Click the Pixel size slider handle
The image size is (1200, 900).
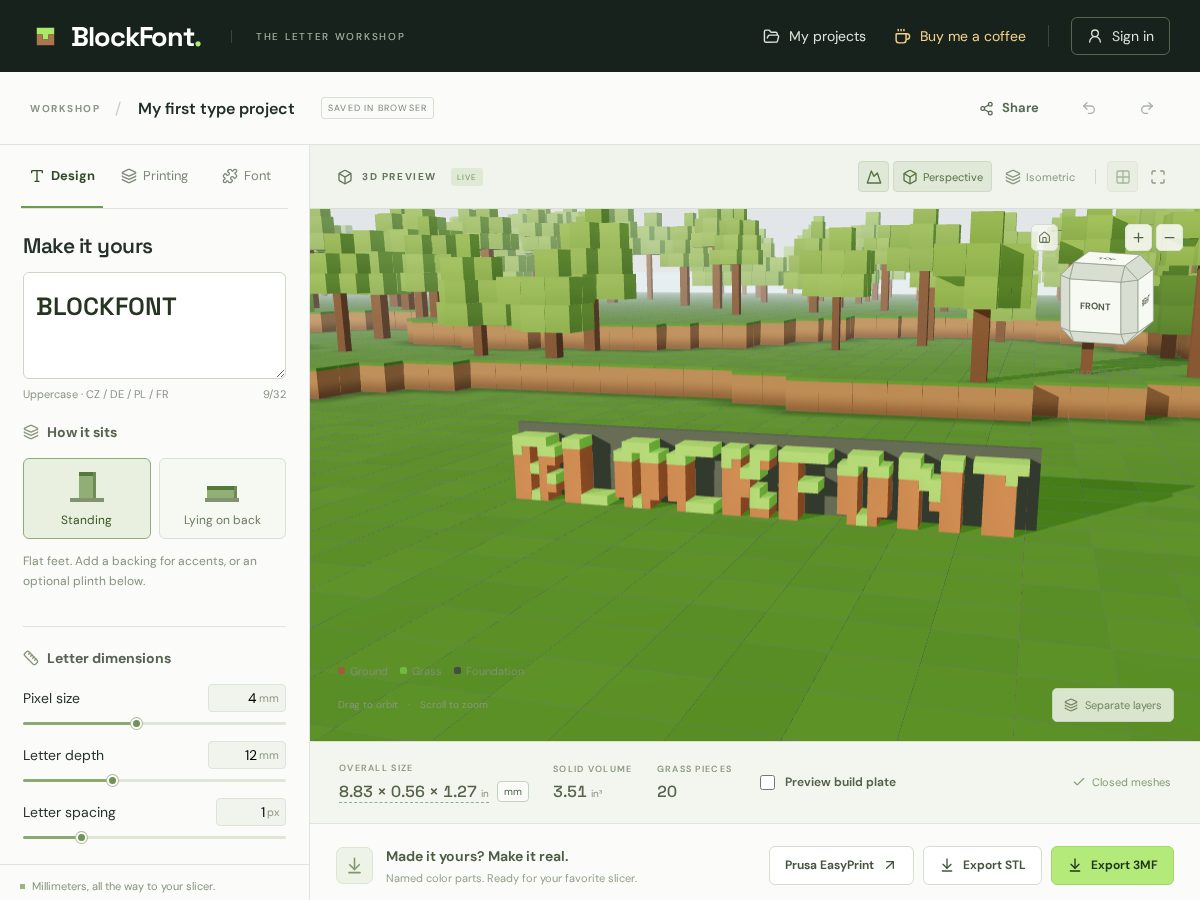coord(137,723)
